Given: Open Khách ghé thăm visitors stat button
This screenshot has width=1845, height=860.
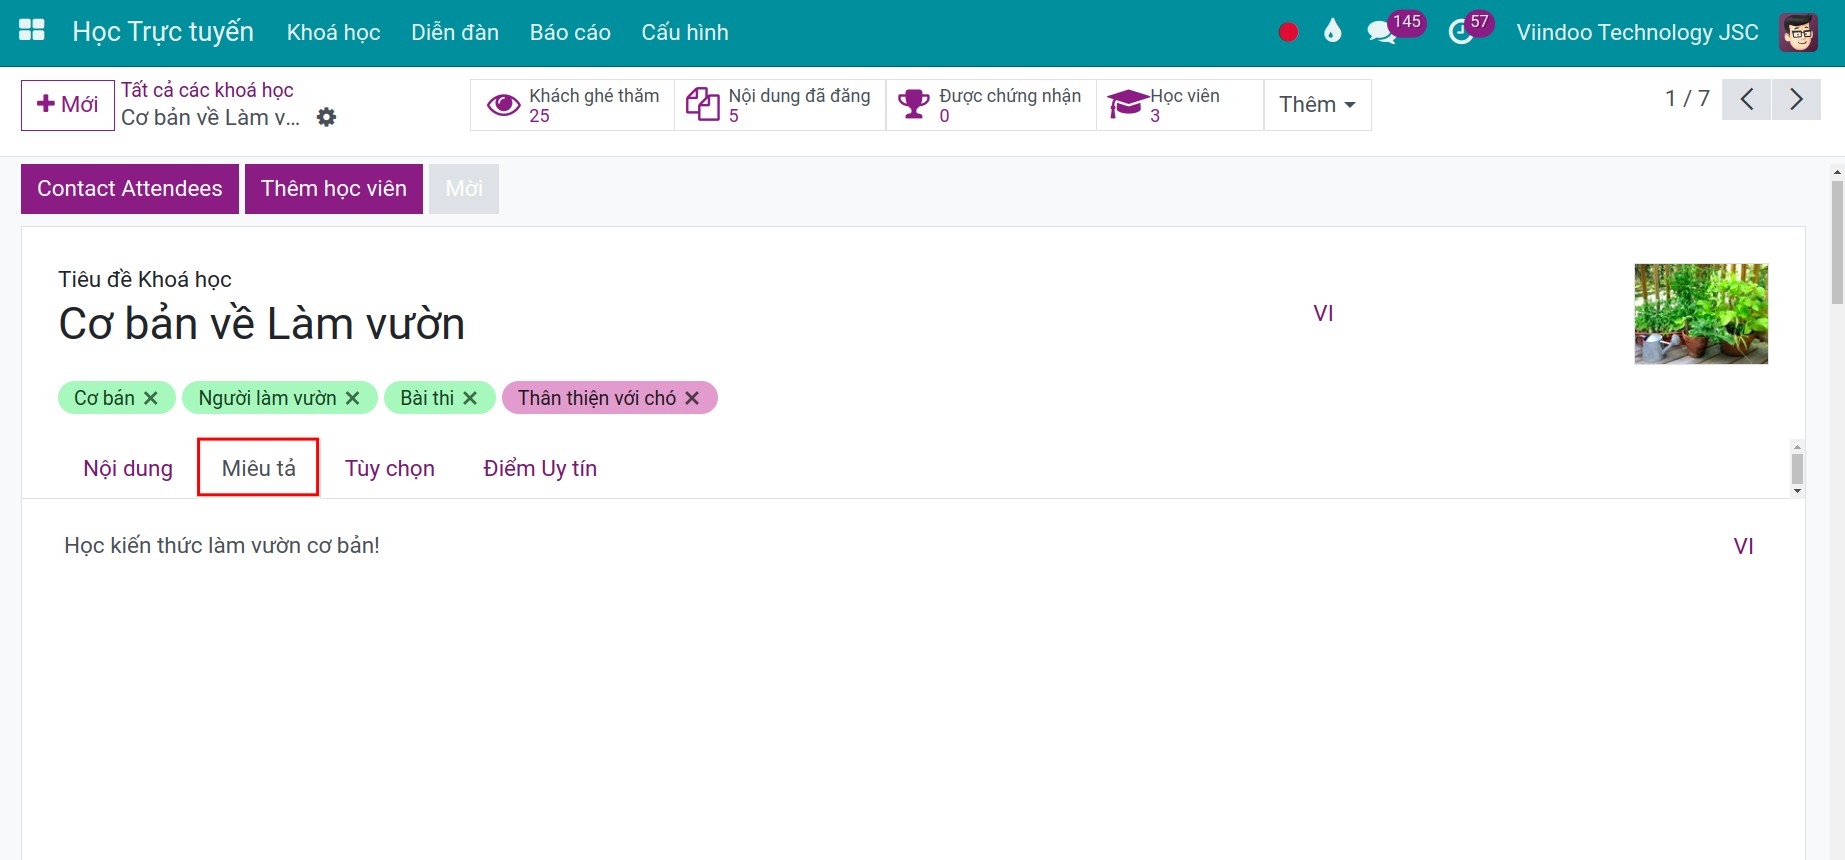Looking at the screenshot, I should click(573, 105).
